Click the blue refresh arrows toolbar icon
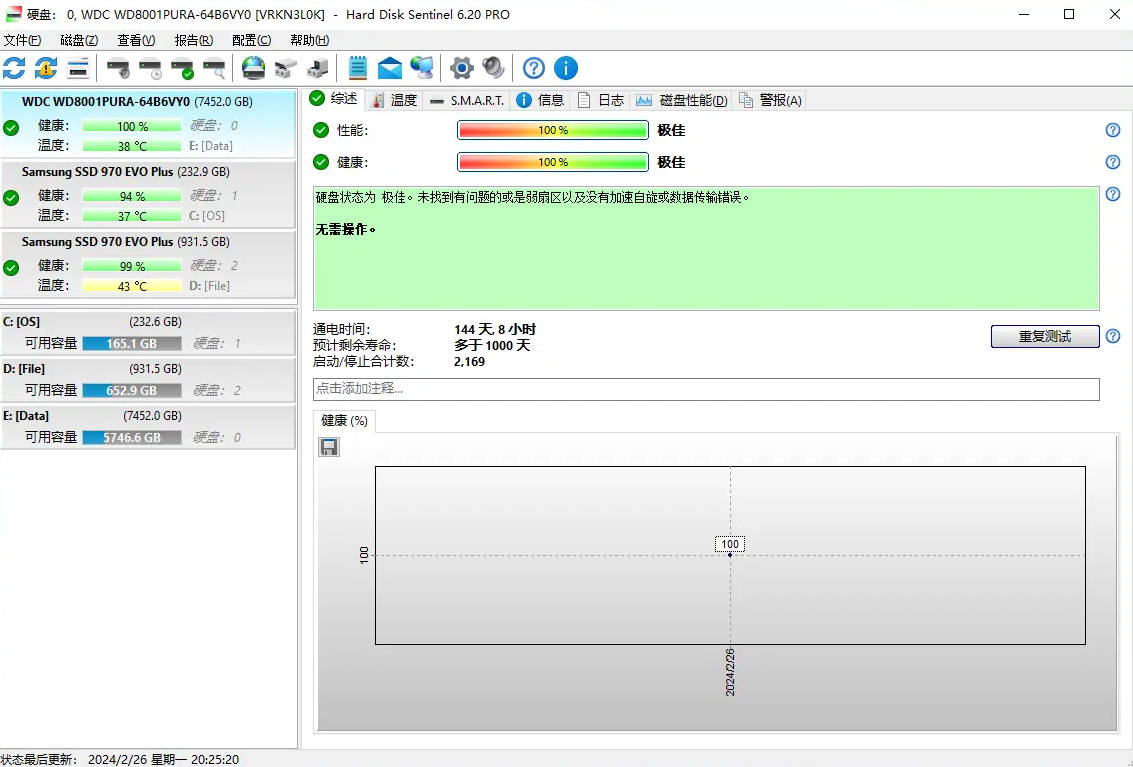 click(x=14, y=68)
